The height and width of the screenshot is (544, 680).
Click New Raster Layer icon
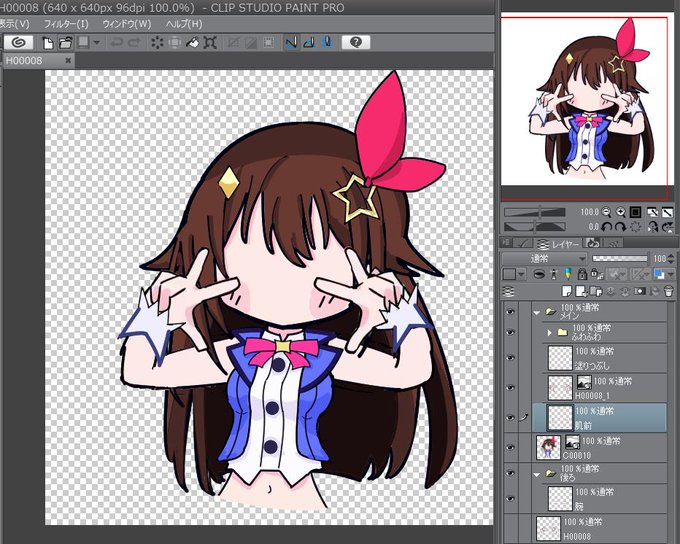(566, 291)
